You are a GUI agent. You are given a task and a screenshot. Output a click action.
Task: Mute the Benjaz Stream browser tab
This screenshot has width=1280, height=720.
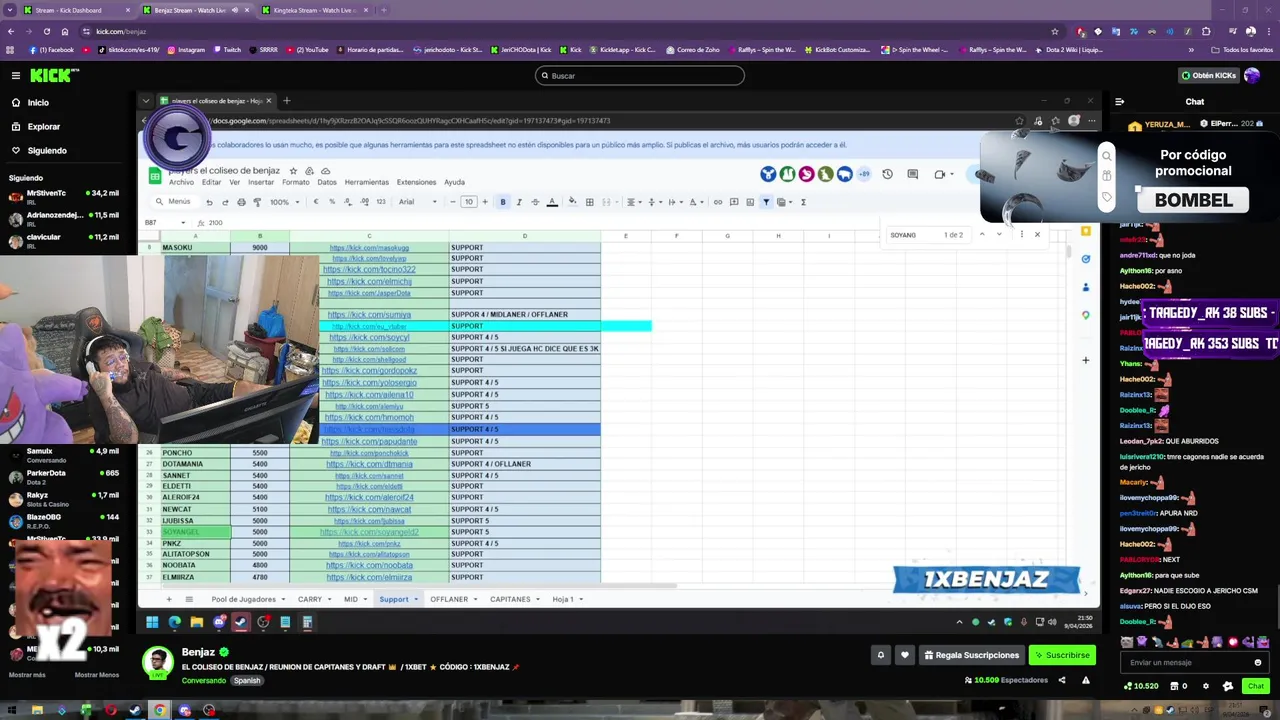pos(235,10)
